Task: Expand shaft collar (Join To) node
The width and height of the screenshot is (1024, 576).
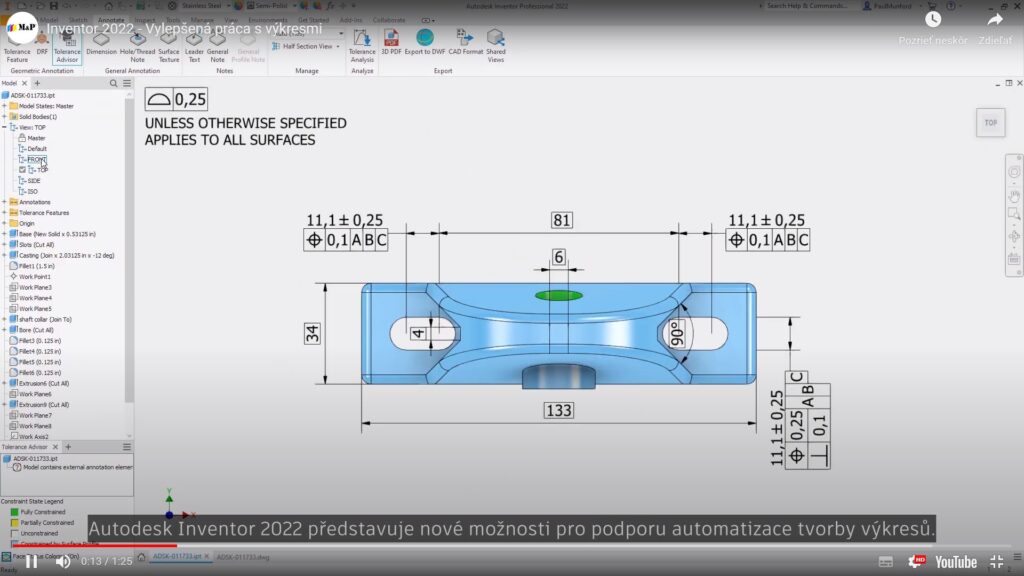Action: tap(5, 319)
